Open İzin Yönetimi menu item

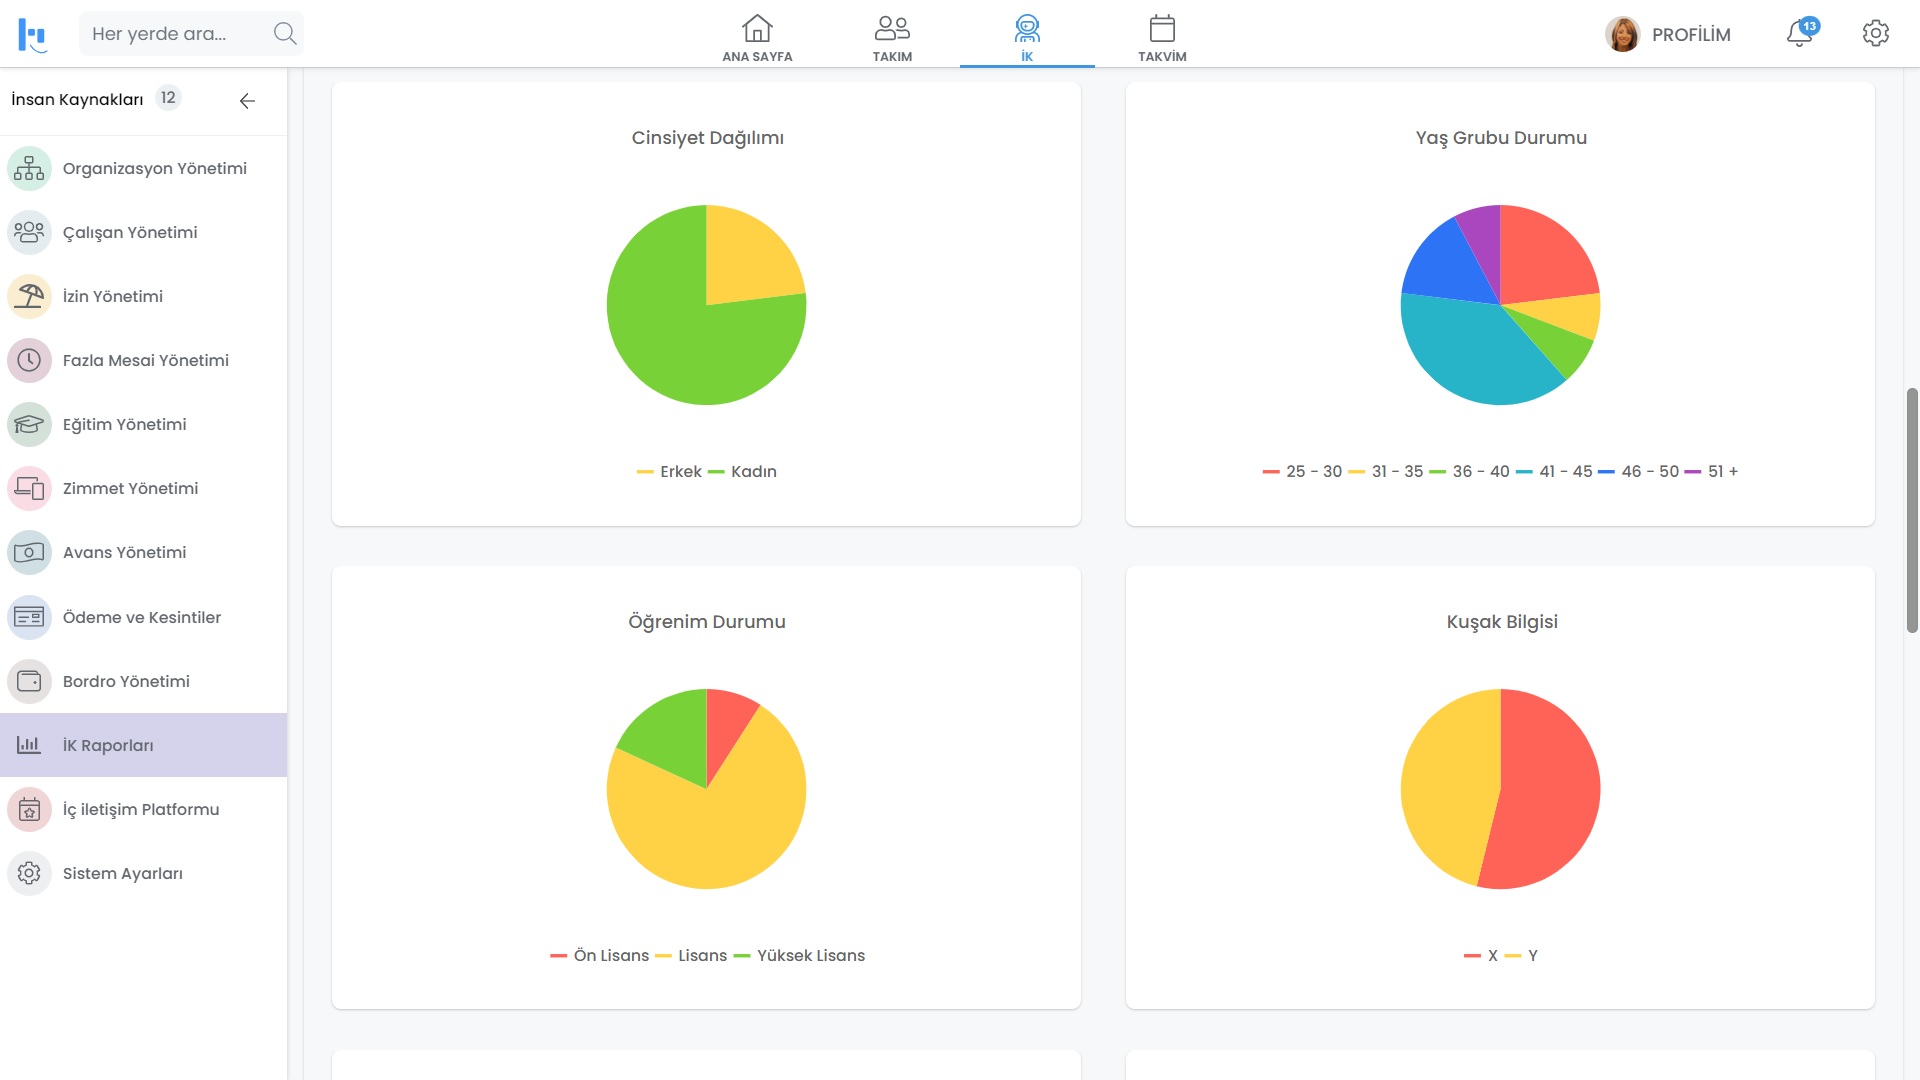coord(144,296)
